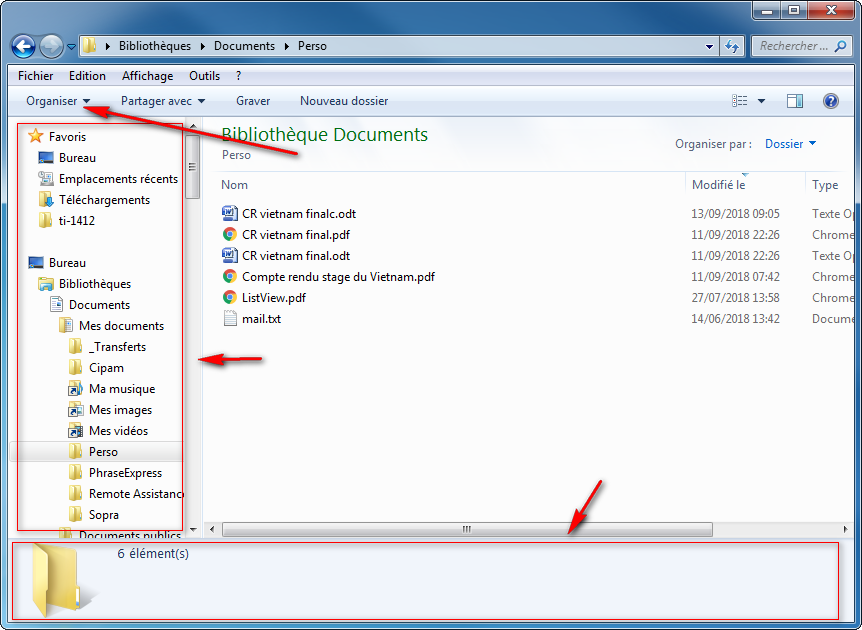
Task: Open the Fichier menu
Action: [x=36, y=76]
